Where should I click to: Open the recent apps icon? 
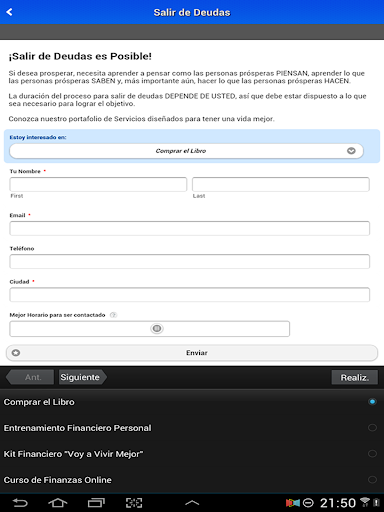point(96,503)
